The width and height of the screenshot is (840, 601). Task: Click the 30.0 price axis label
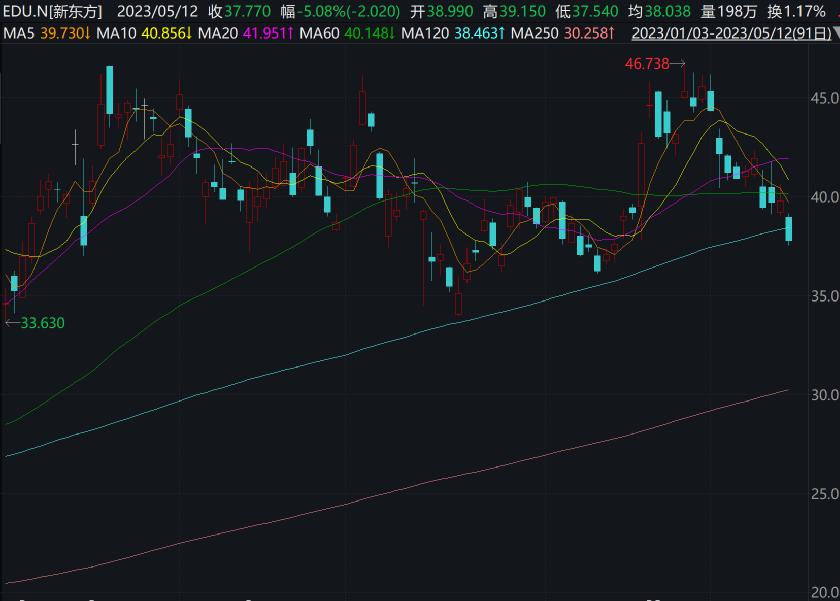[825, 395]
